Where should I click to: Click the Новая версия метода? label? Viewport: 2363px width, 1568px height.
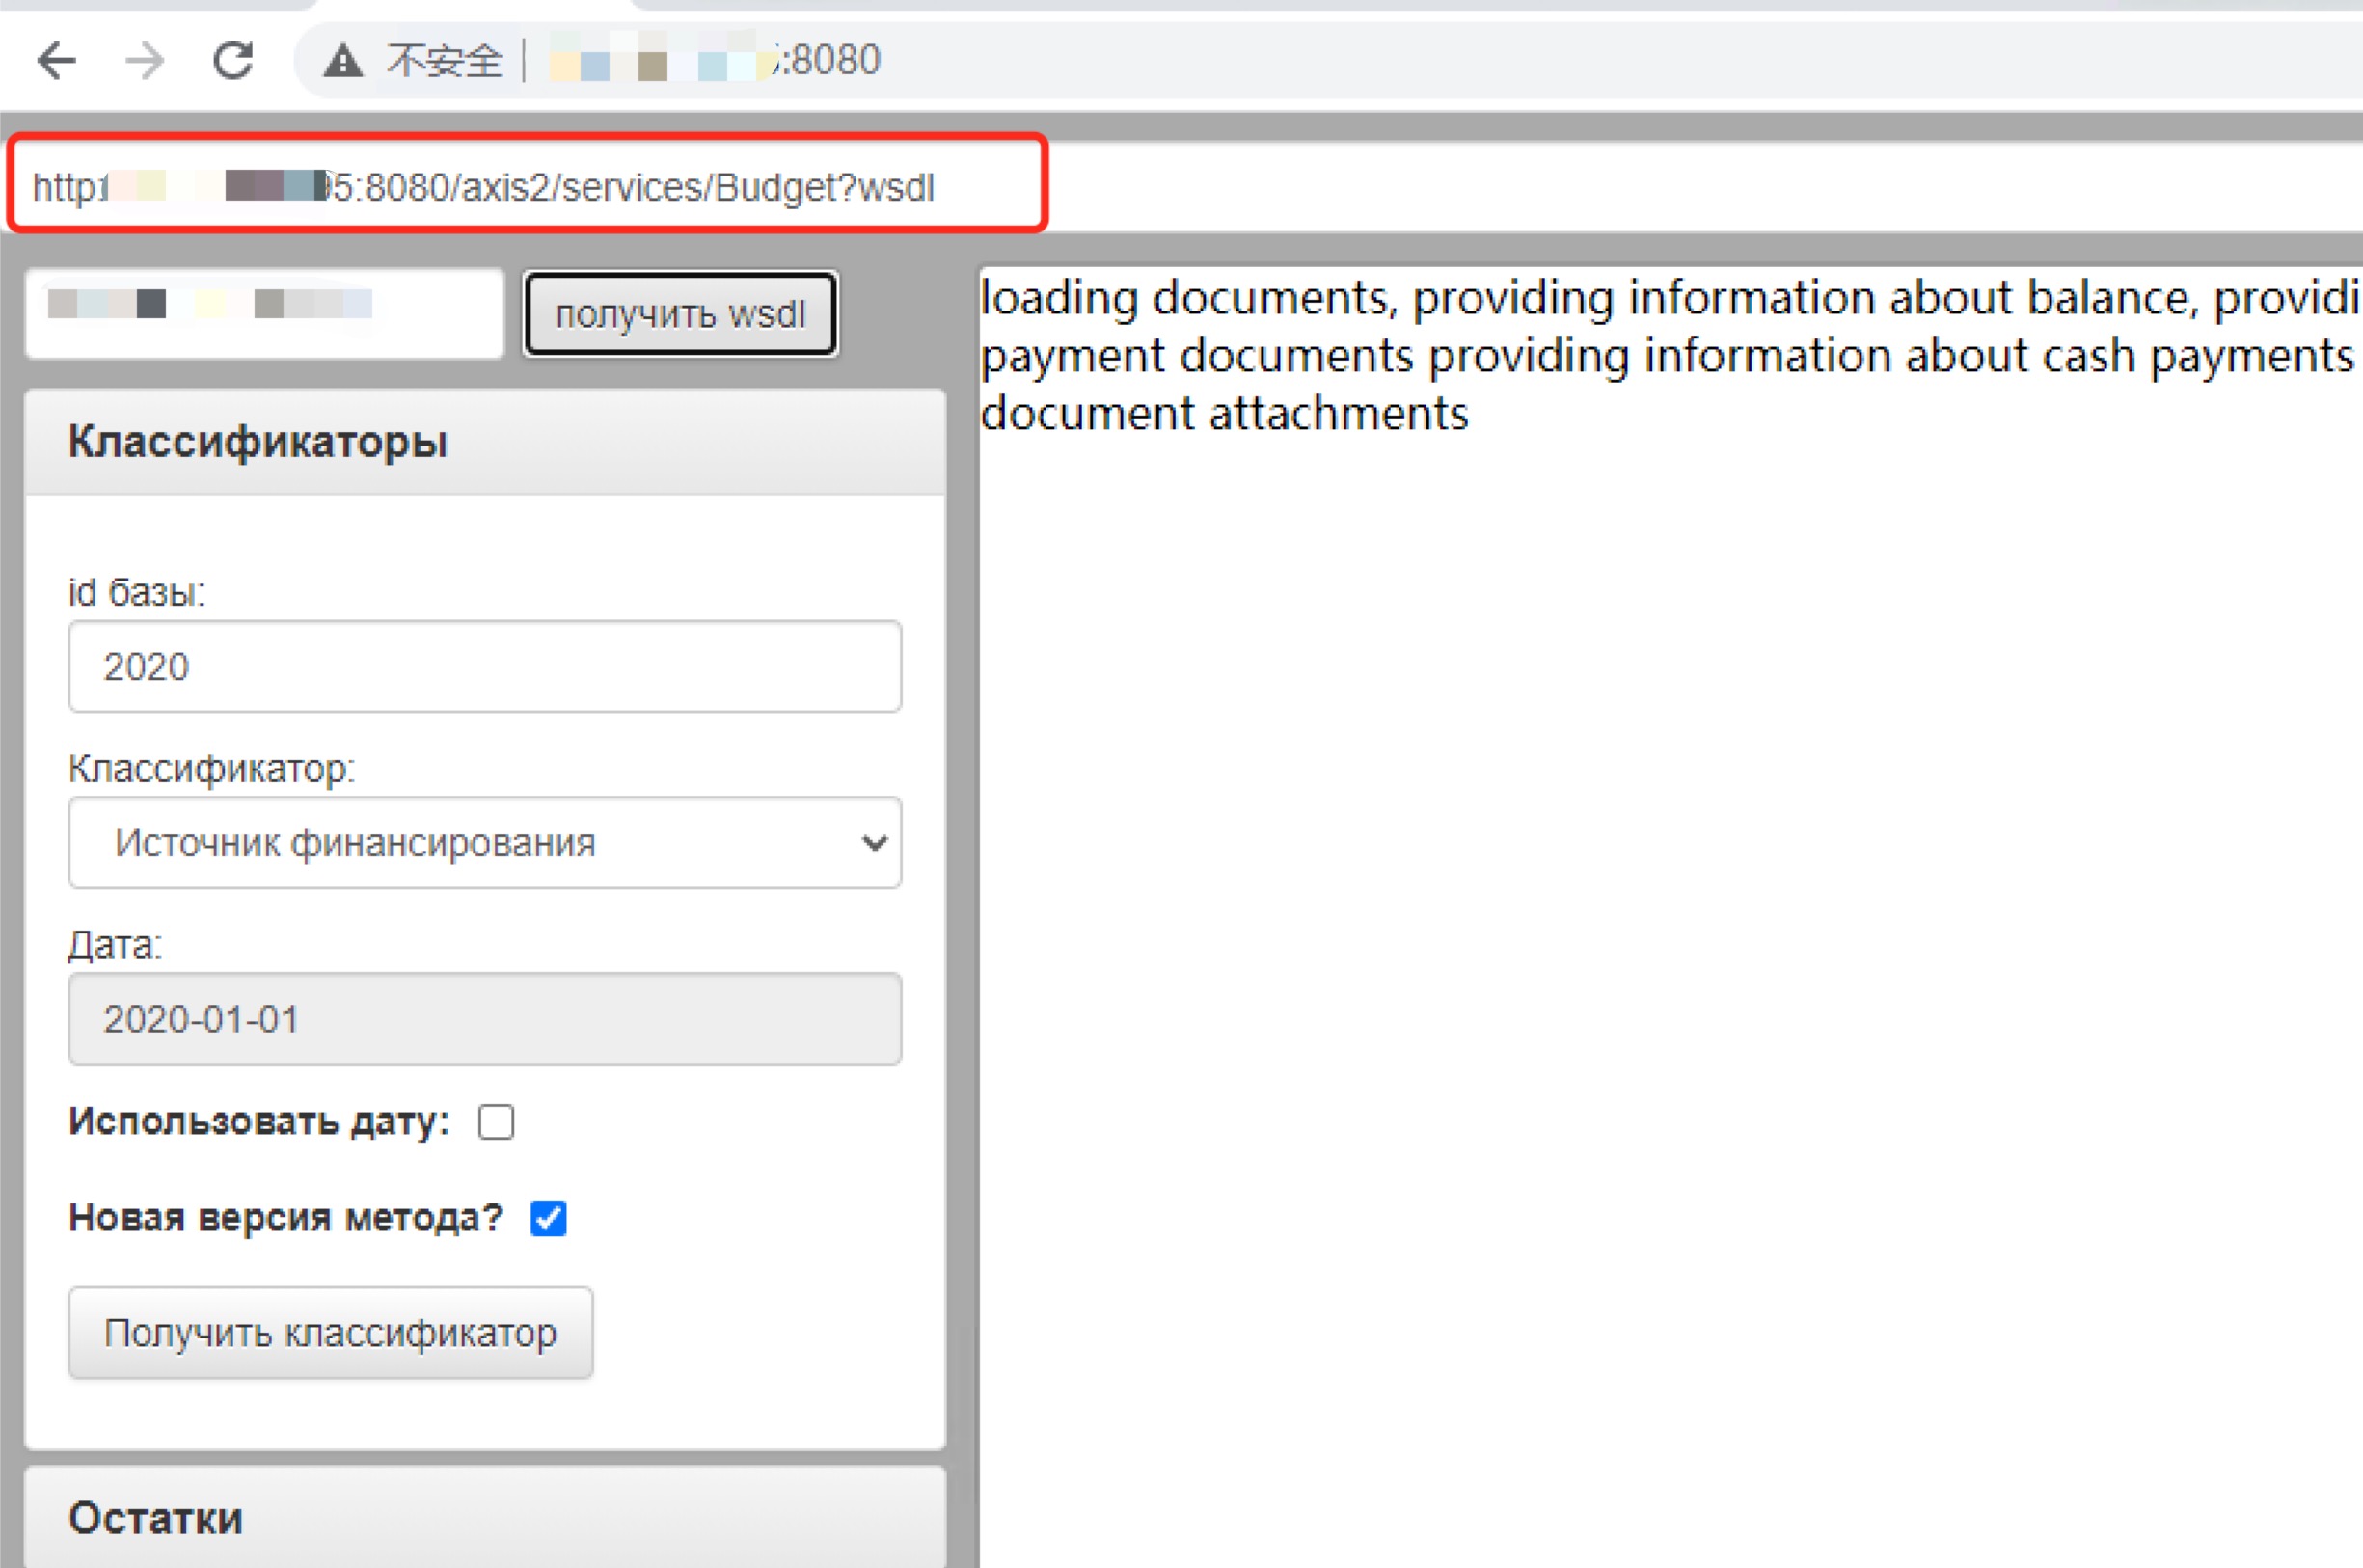coord(285,1218)
